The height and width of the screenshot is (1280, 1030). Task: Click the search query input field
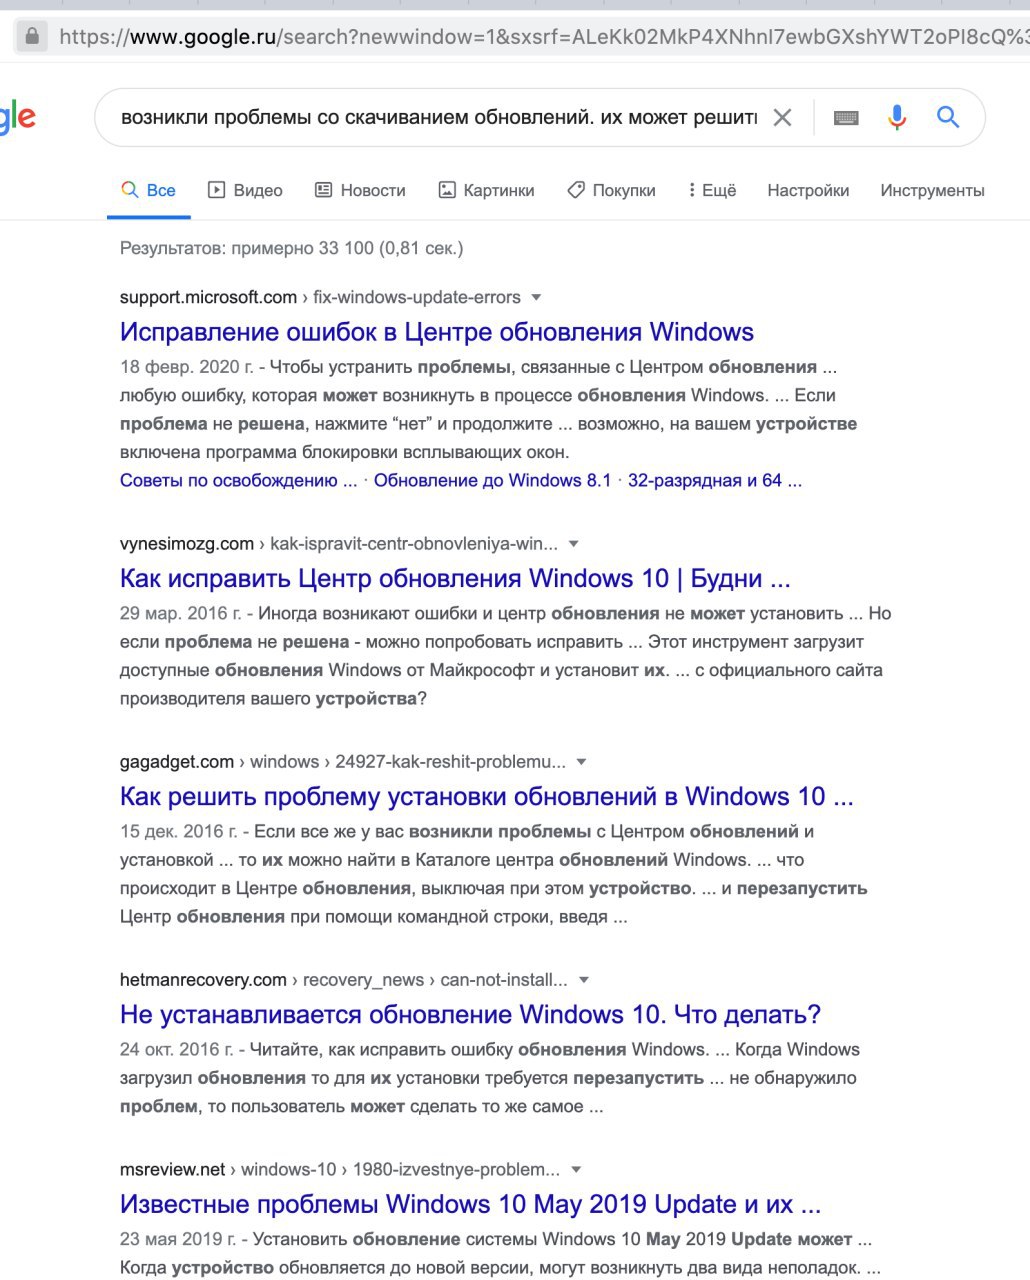tap(439, 117)
